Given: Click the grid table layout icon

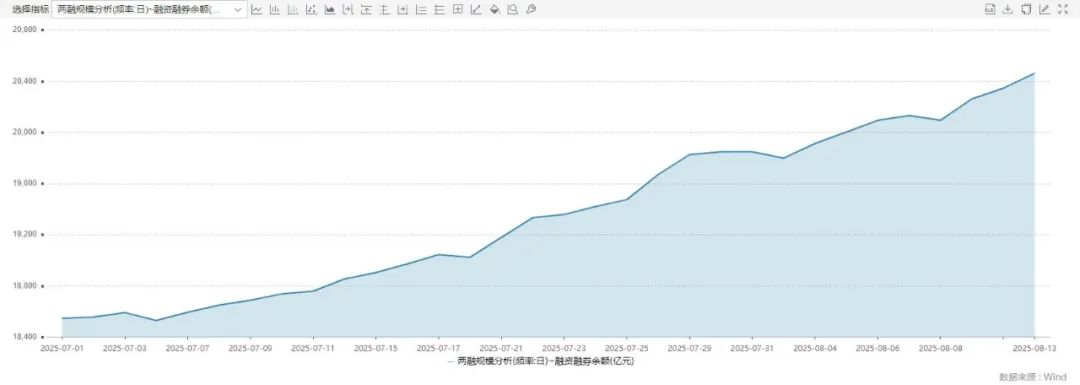Looking at the screenshot, I should click(458, 10).
